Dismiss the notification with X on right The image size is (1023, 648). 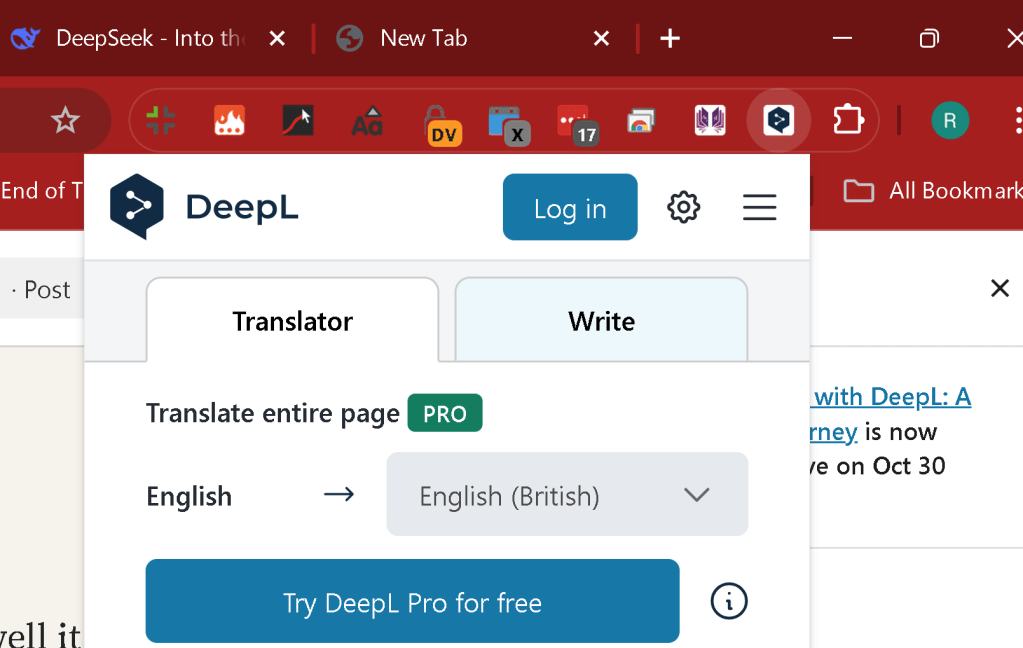(1000, 288)
